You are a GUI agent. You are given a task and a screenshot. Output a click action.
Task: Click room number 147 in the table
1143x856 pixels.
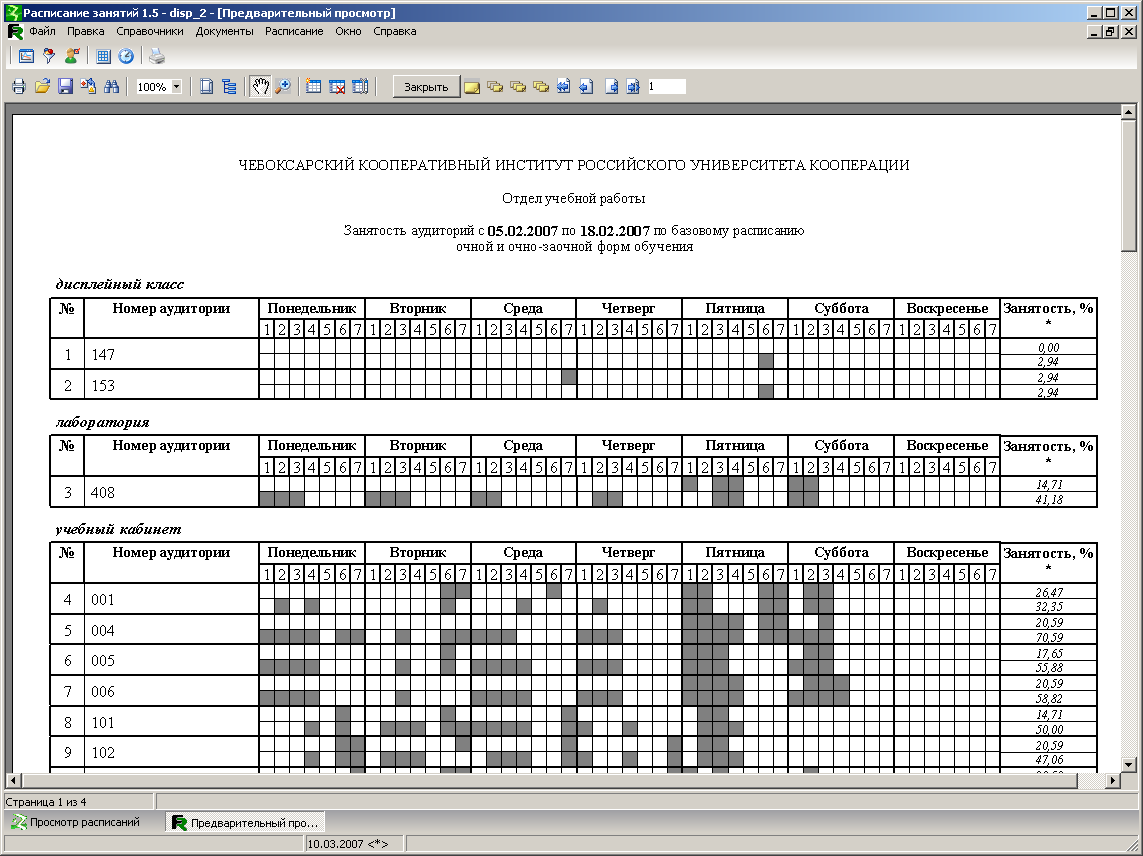coord(103,355)
